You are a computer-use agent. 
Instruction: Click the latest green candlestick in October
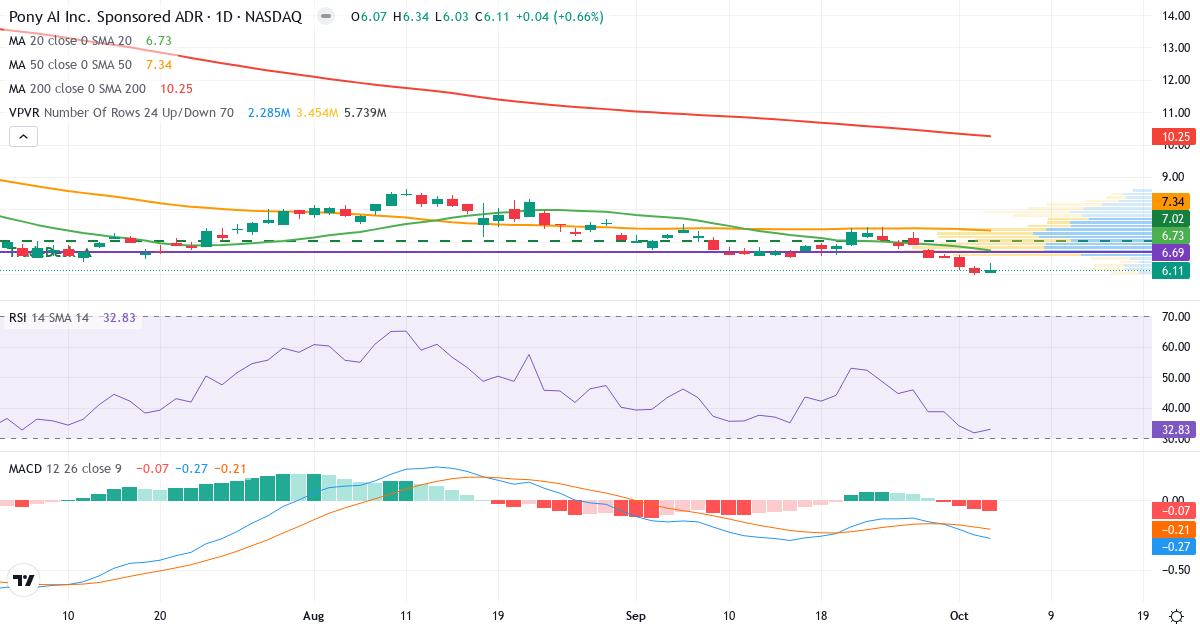[990, 269]
